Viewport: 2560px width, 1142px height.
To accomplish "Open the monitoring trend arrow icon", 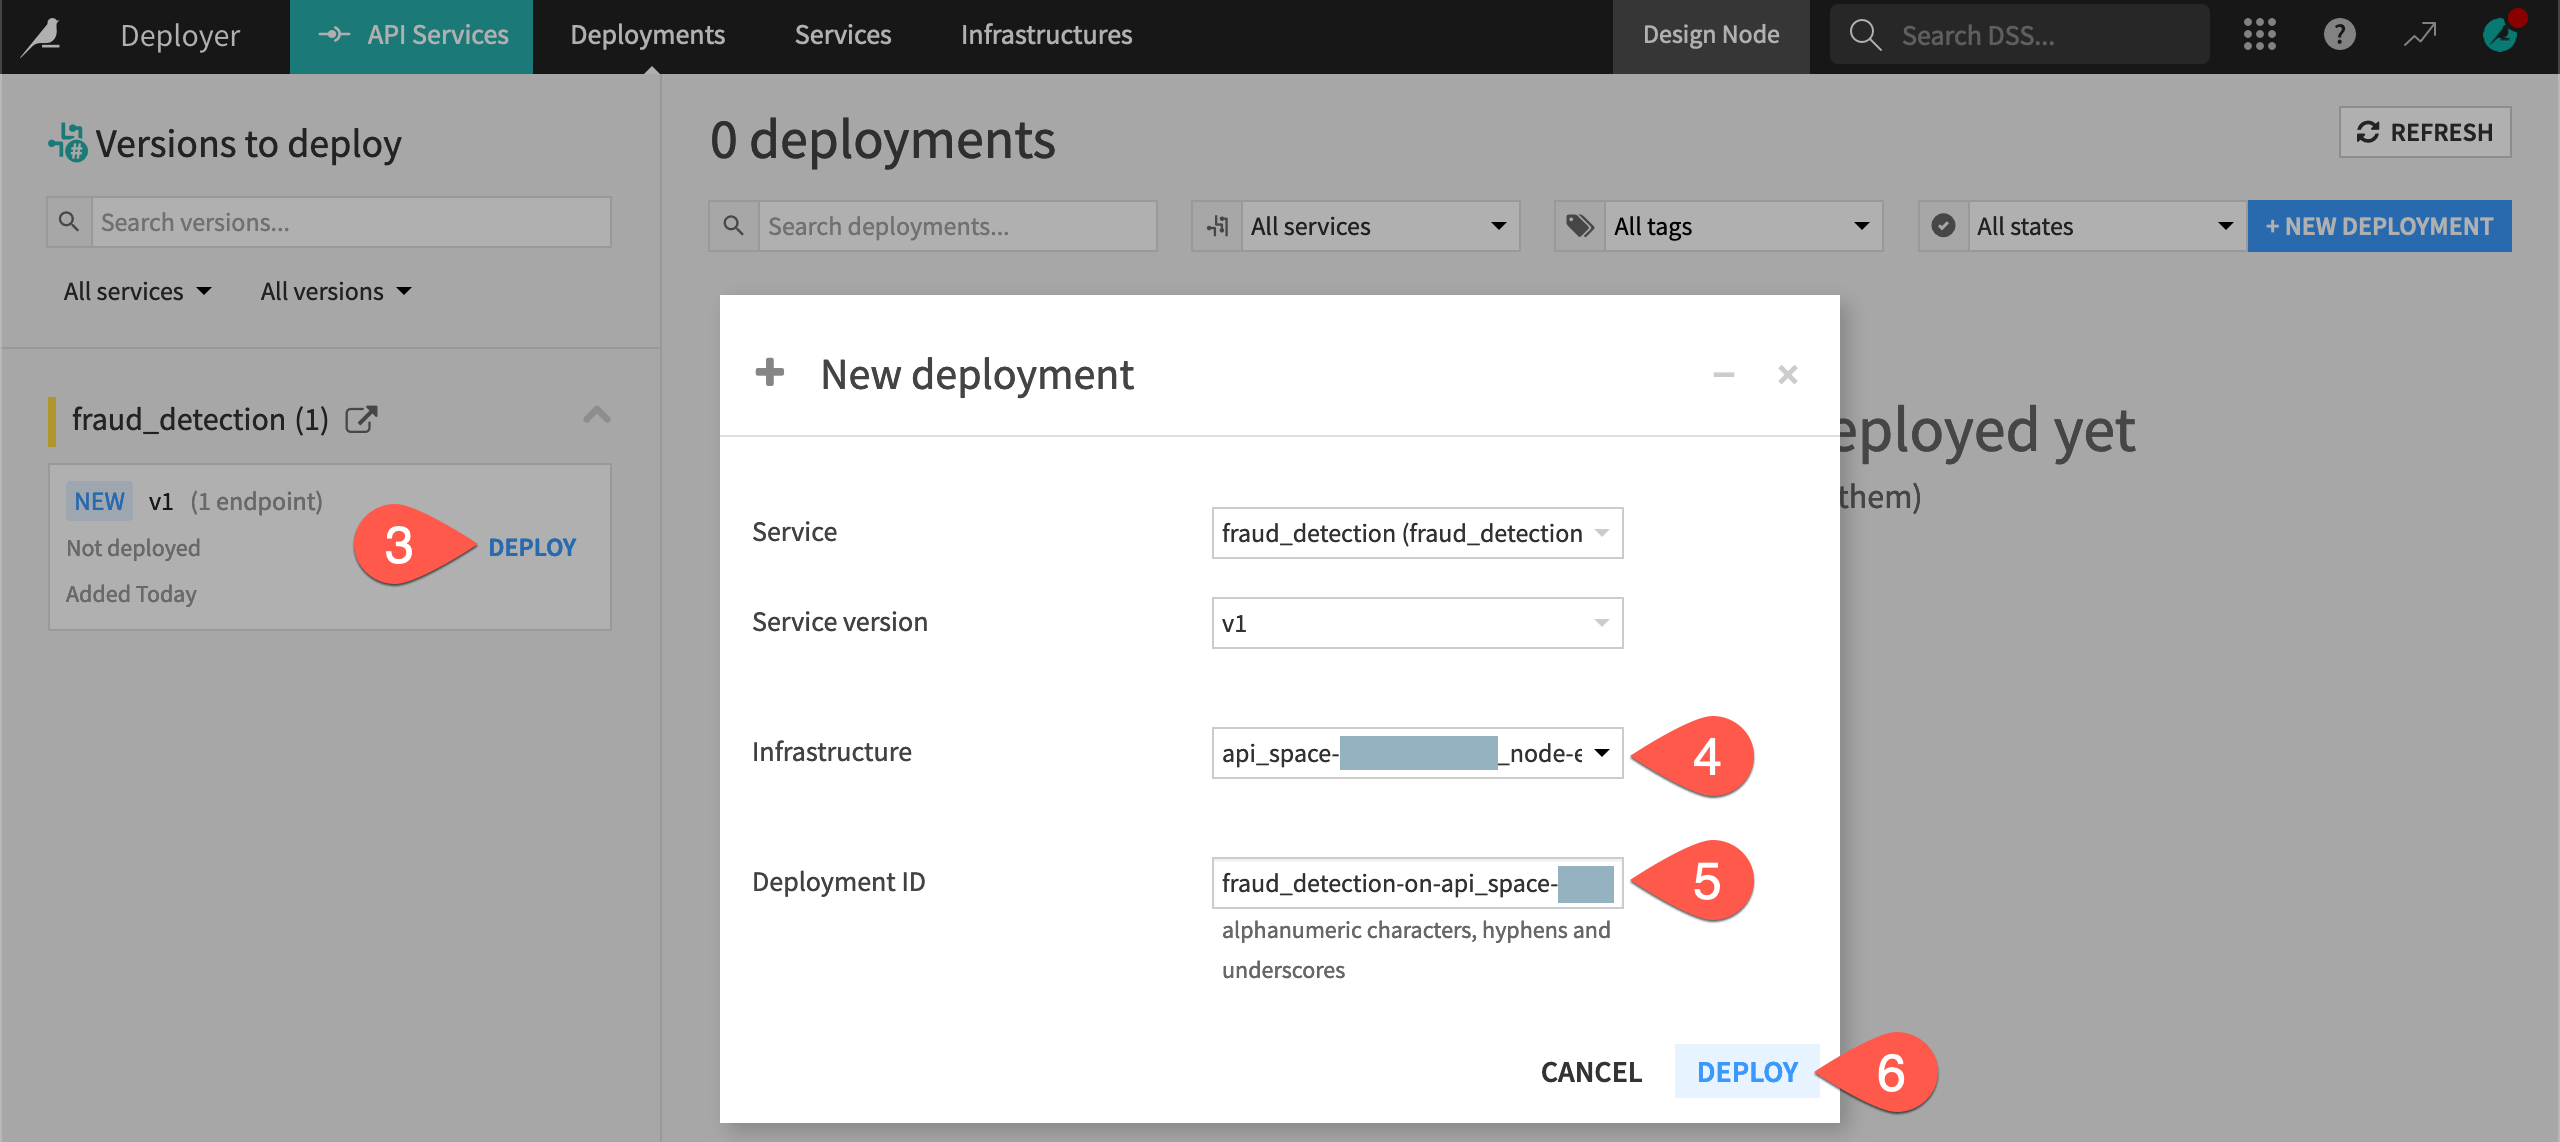I will click(2421, 34).
